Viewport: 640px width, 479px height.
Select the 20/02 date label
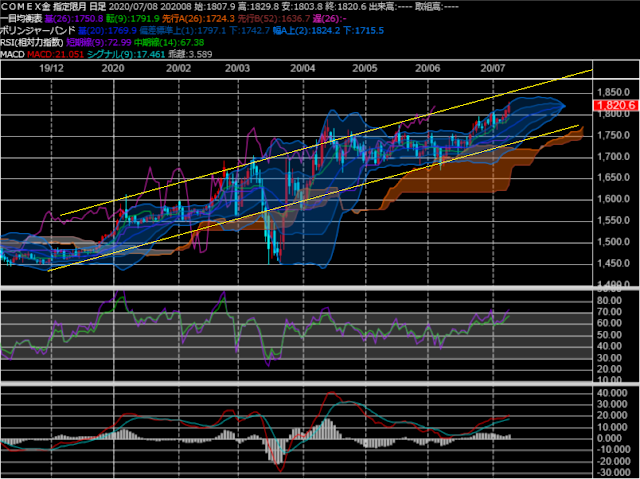[178, 68]
